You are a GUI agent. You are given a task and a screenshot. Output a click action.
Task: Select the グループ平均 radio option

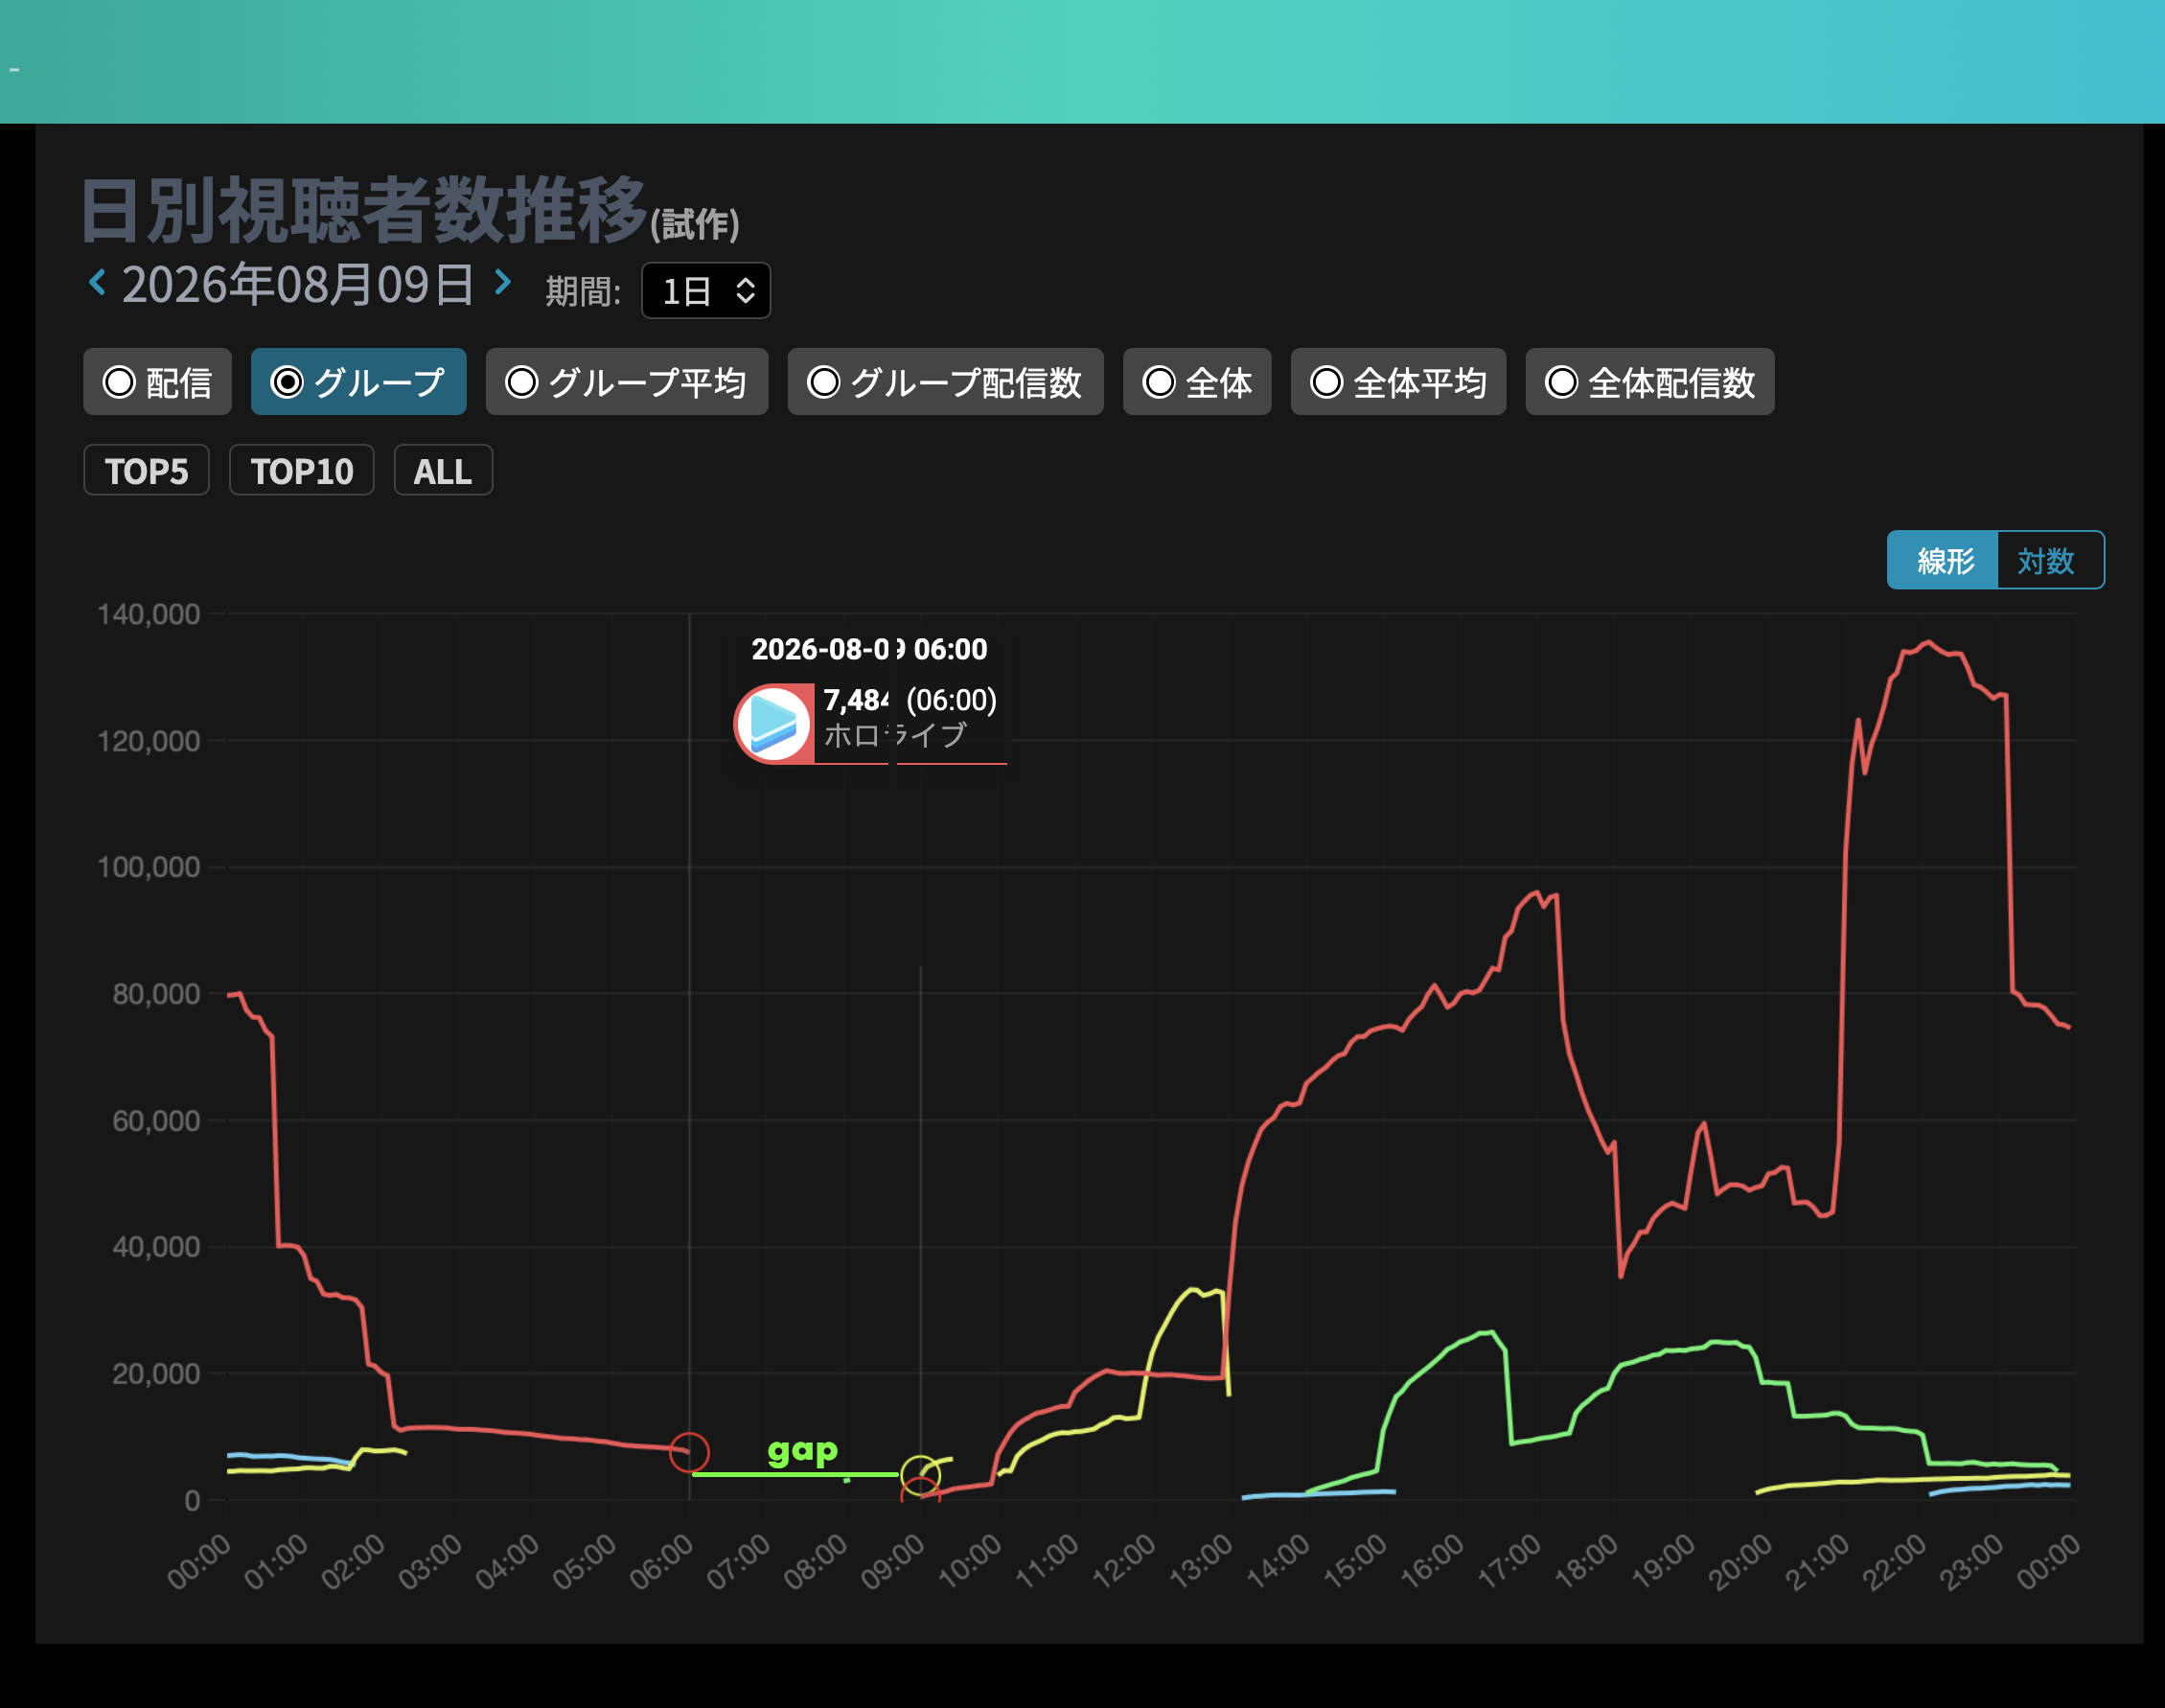pos(627,381)
